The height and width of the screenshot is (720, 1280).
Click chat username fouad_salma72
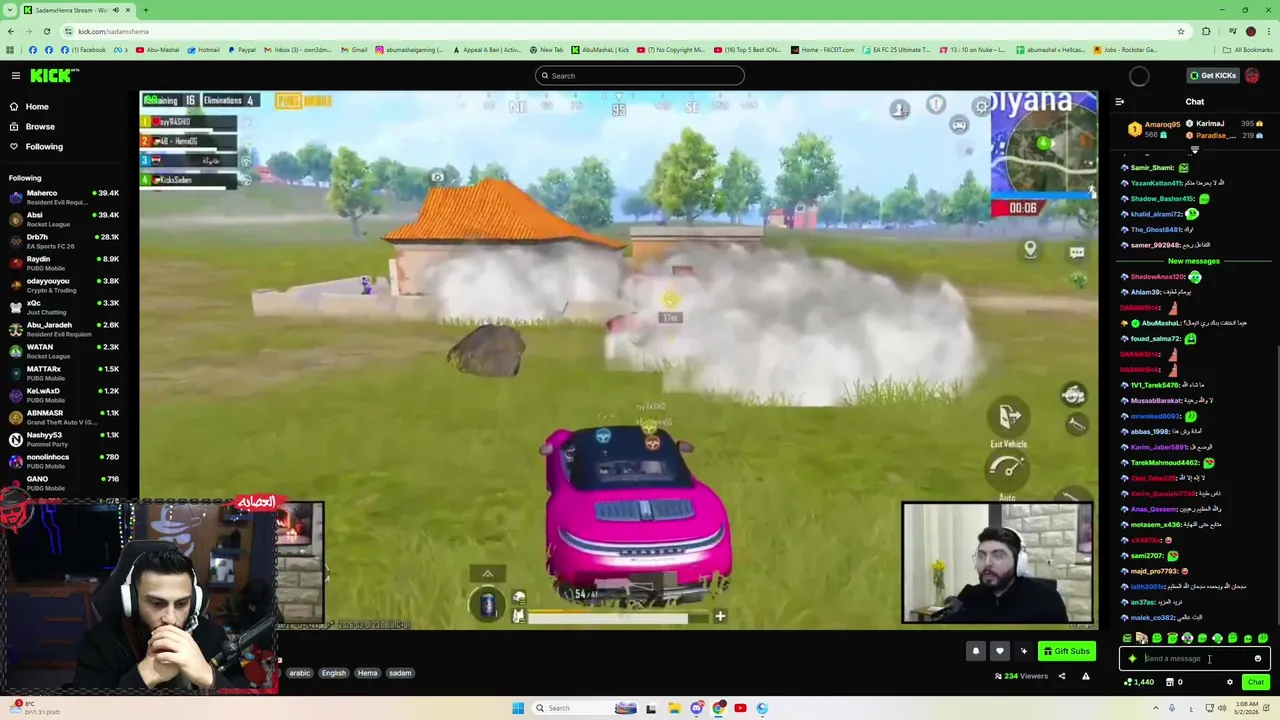pyautogui.click(x=1156, y=339)
